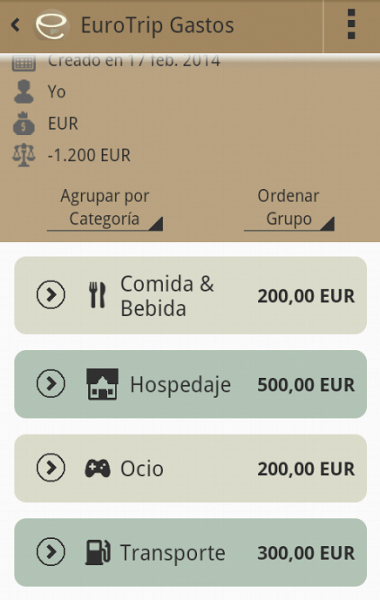The height and width of the screenshot is (600, 380).
Task: Click the person icon beside Yo
Action: pos(24,91)
